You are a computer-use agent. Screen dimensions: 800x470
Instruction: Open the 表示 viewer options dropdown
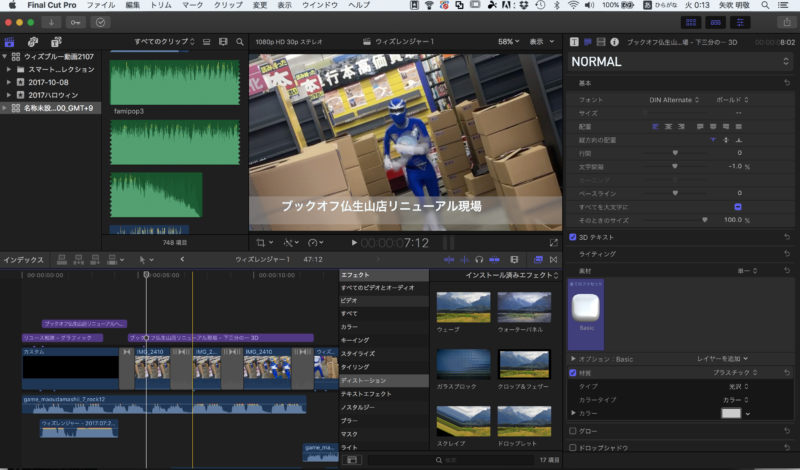pyautogui.click(x=541, y=42)
